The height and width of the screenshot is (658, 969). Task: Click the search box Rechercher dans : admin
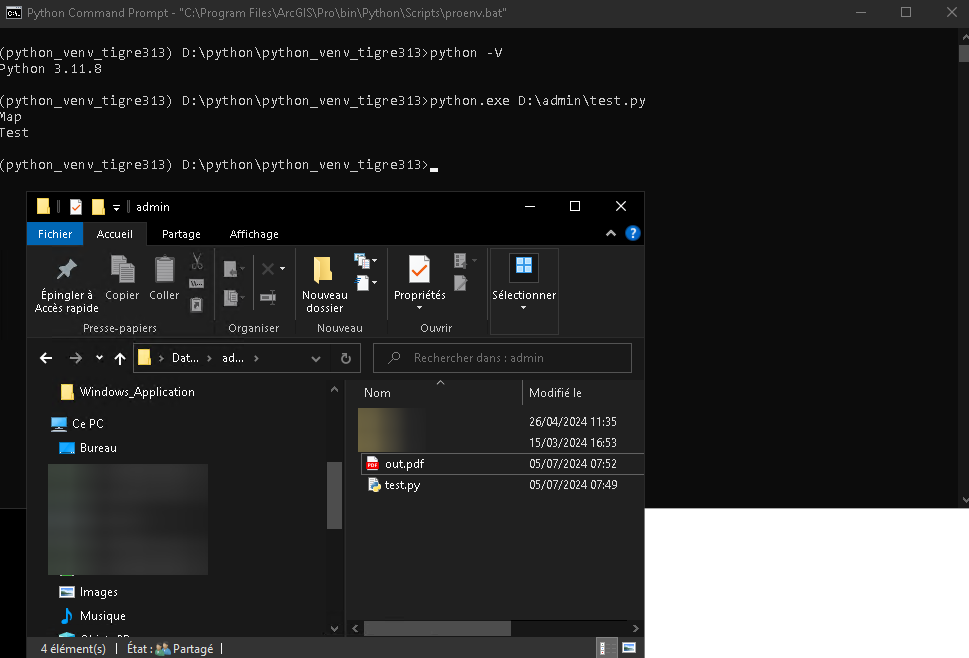coord(502,358)
